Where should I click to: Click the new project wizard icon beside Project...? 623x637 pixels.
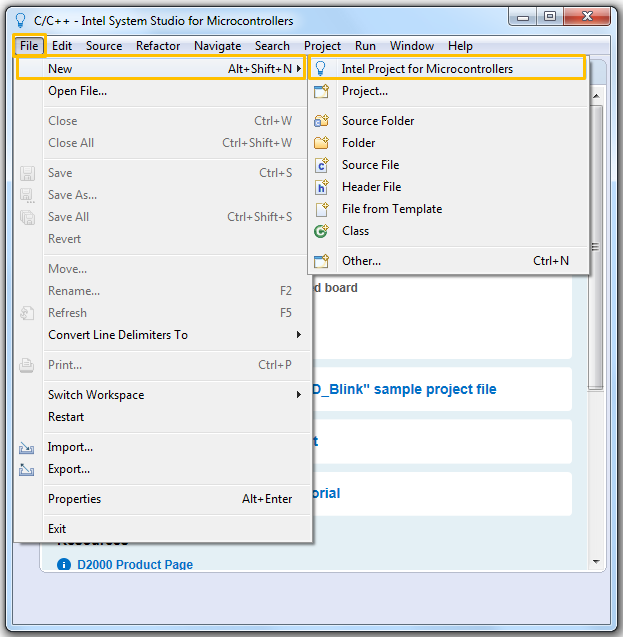coord(321,91)
